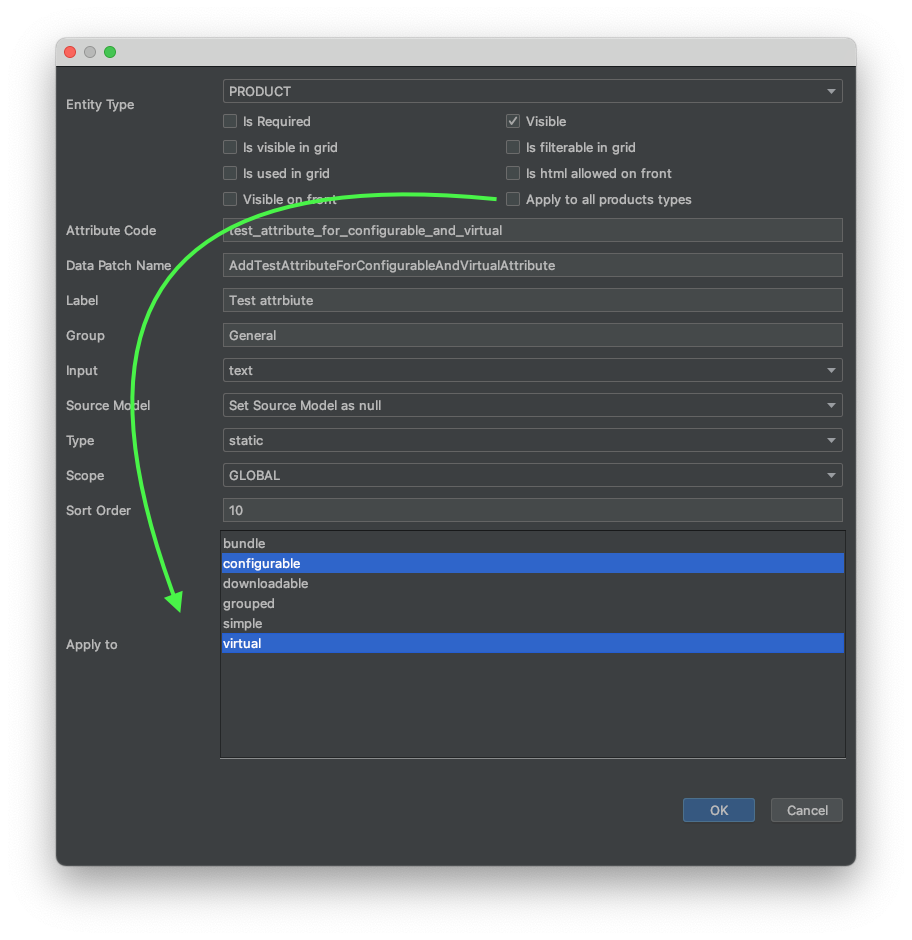Select simple in Apply to list
Viewport: 912px width, 940px height.
pos(532,623)
